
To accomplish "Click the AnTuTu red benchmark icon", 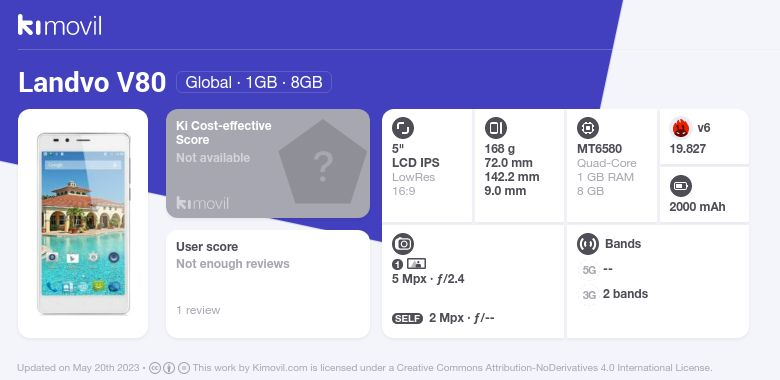I will coord(681,128).
